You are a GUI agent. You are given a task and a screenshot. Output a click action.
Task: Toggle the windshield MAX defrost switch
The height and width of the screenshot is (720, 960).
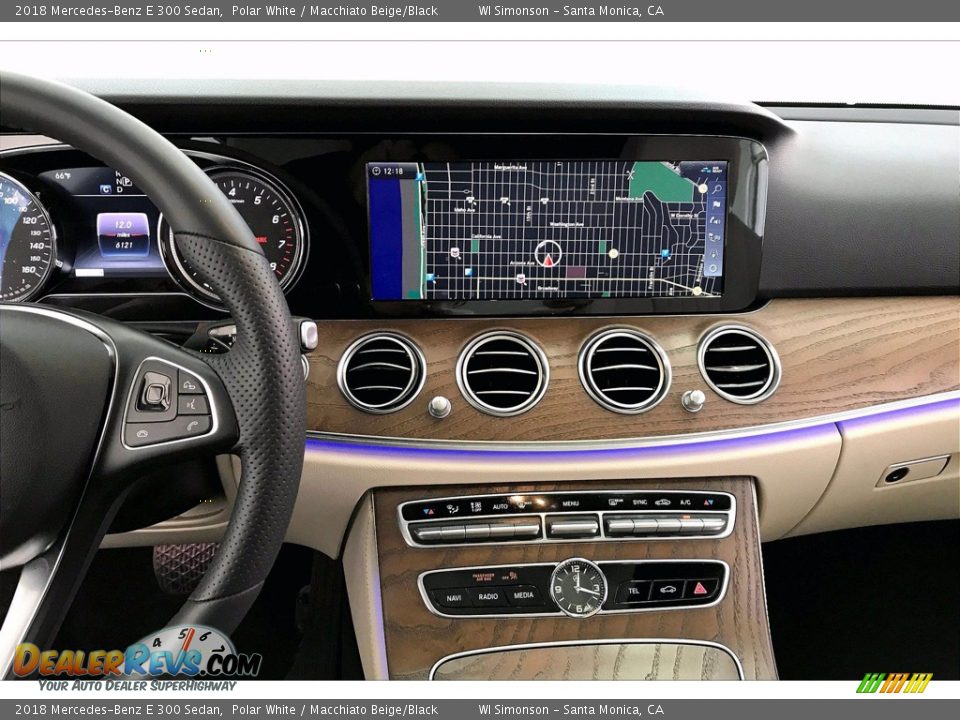525,529
